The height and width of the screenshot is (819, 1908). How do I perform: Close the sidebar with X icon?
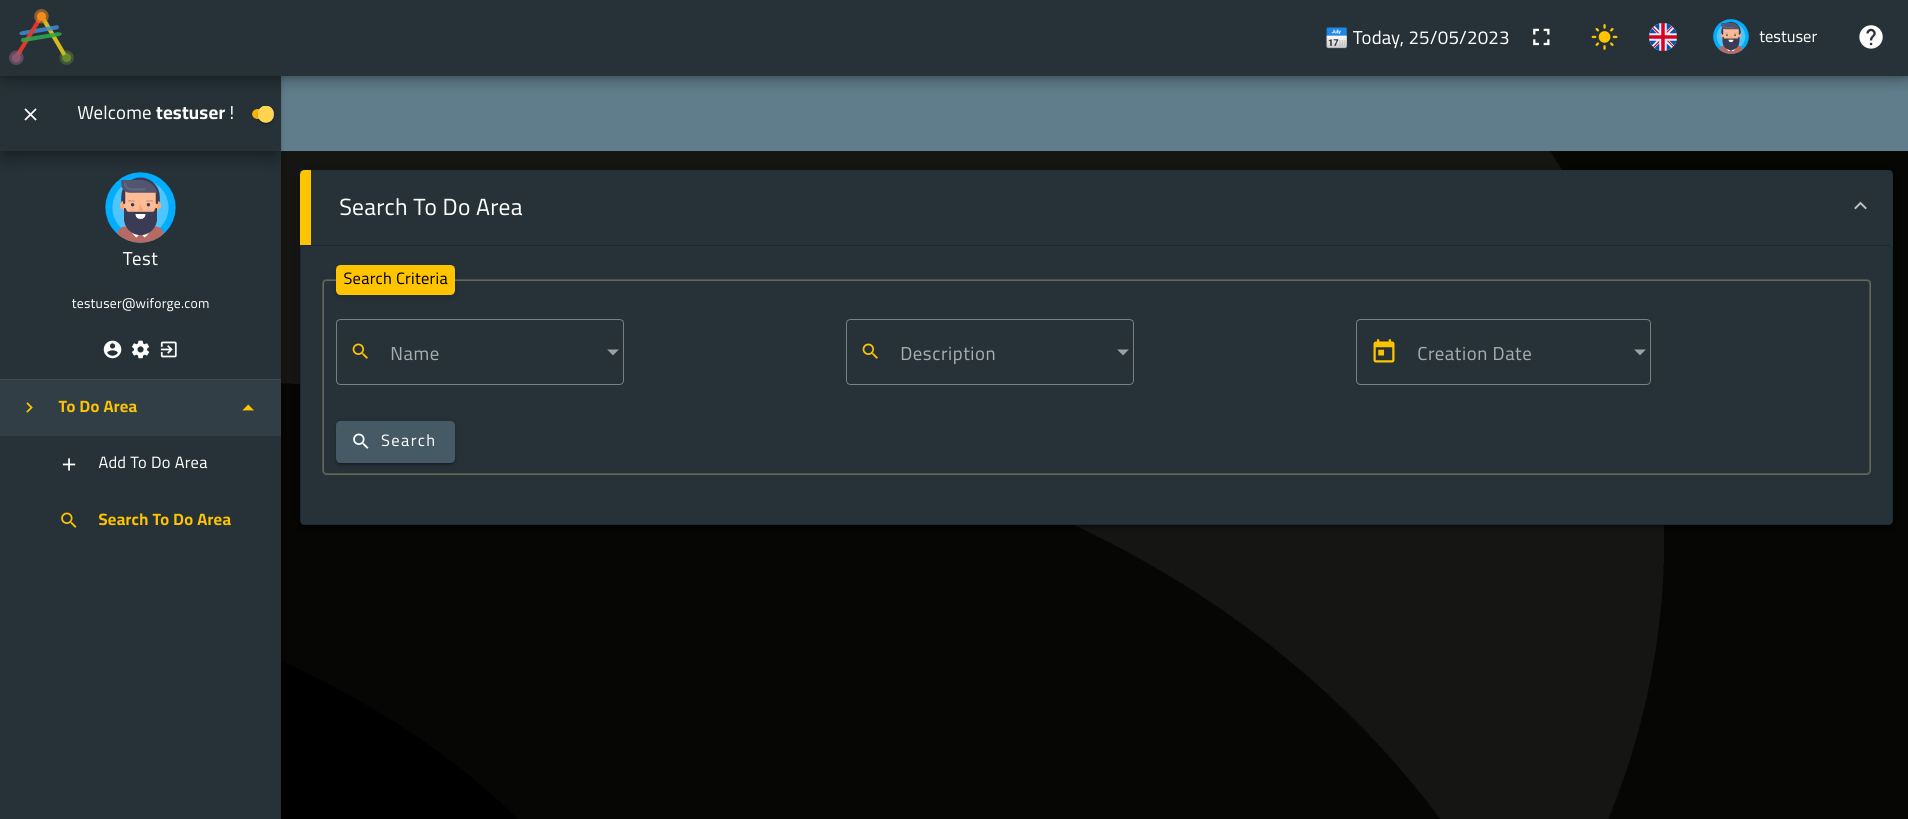click(x=31, y=115)
